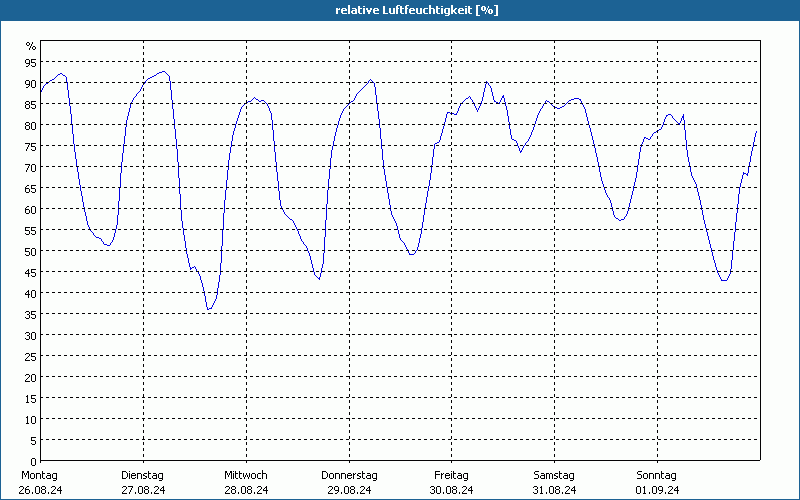800x500 pixels.
Task: Click the curve's end point on Sunday
Action: 756,132
